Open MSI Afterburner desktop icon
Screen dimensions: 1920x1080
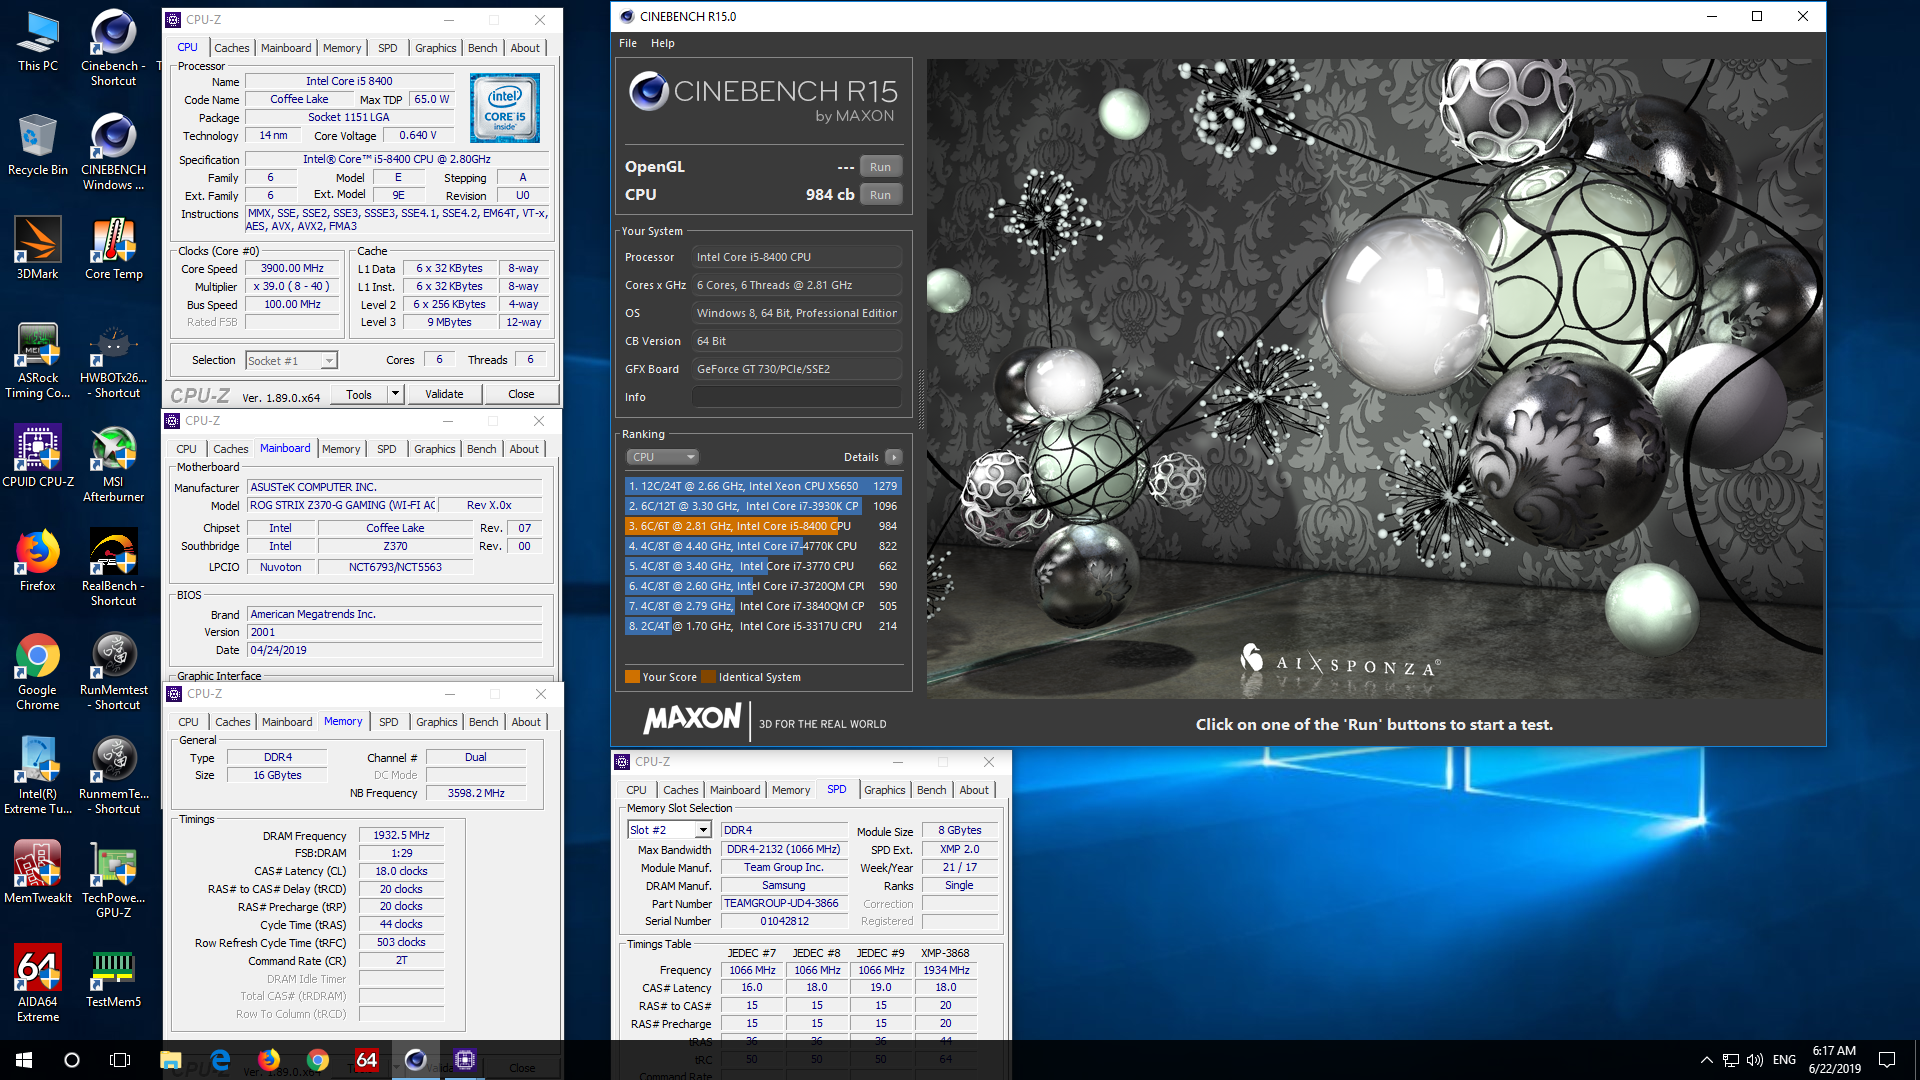113,464
